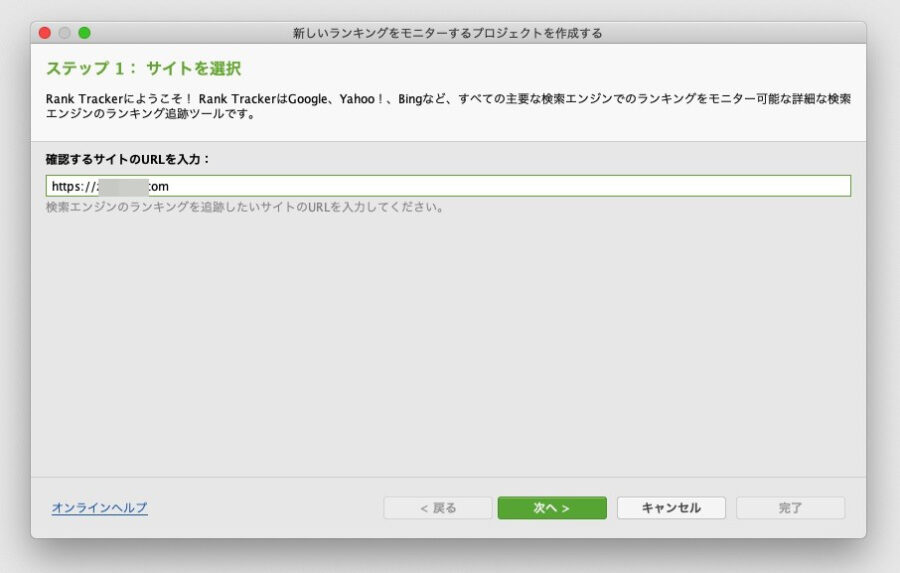Click the site URL input field
The height and width of the screenshot is (573, 900).
point(448,186)
